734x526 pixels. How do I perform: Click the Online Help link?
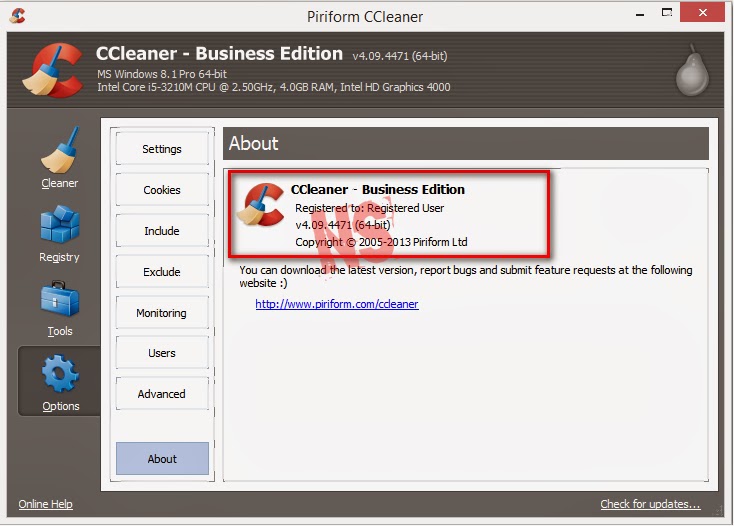click(x=45, y=504)
